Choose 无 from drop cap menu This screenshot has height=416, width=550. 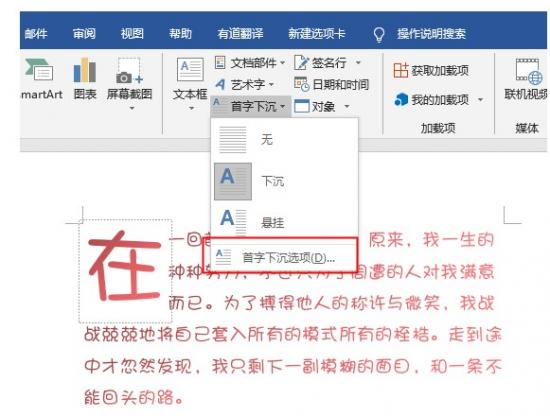tap(267, 140)
